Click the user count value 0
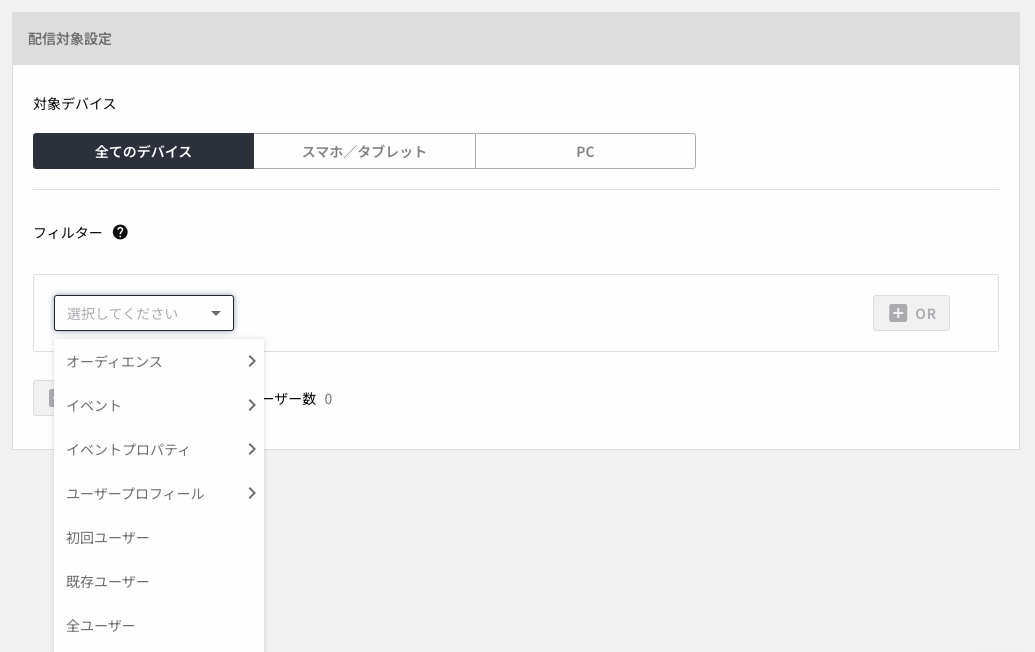Image resolution: width=1035 pixels, height=652 pixels. pyautogui.click(x=328, y=399)
